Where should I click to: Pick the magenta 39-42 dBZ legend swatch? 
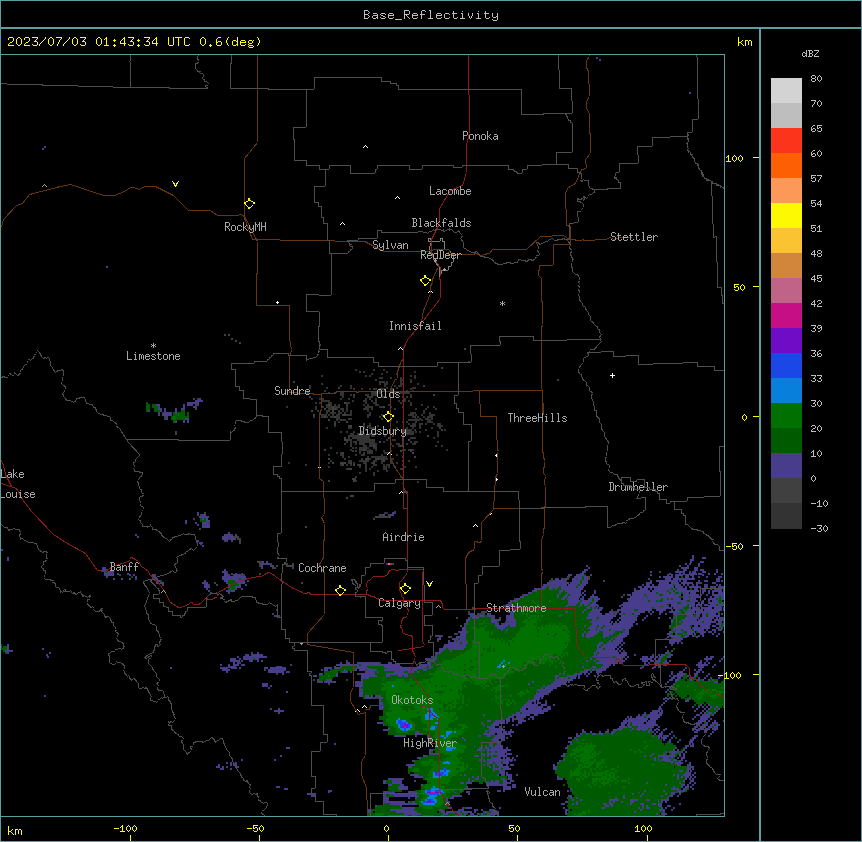(x=786, y=315)
